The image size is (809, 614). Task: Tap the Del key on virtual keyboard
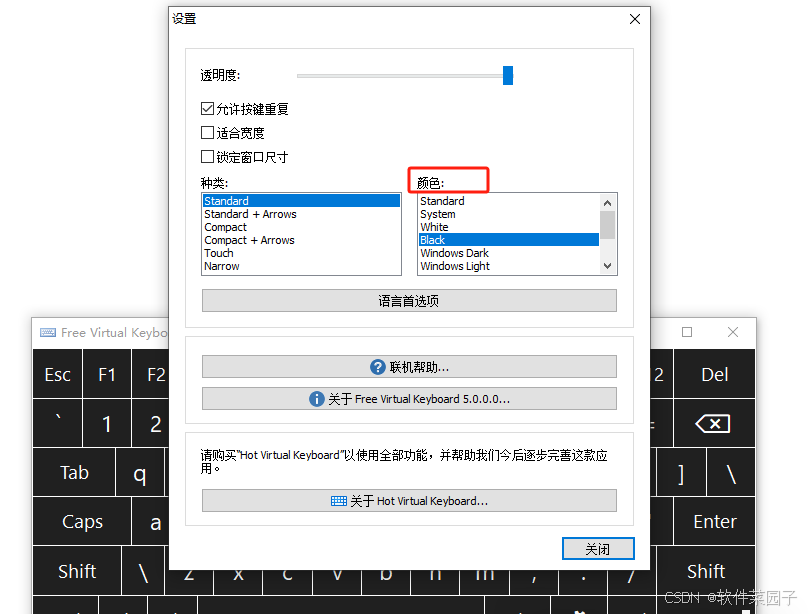click(x=715, y=374)
